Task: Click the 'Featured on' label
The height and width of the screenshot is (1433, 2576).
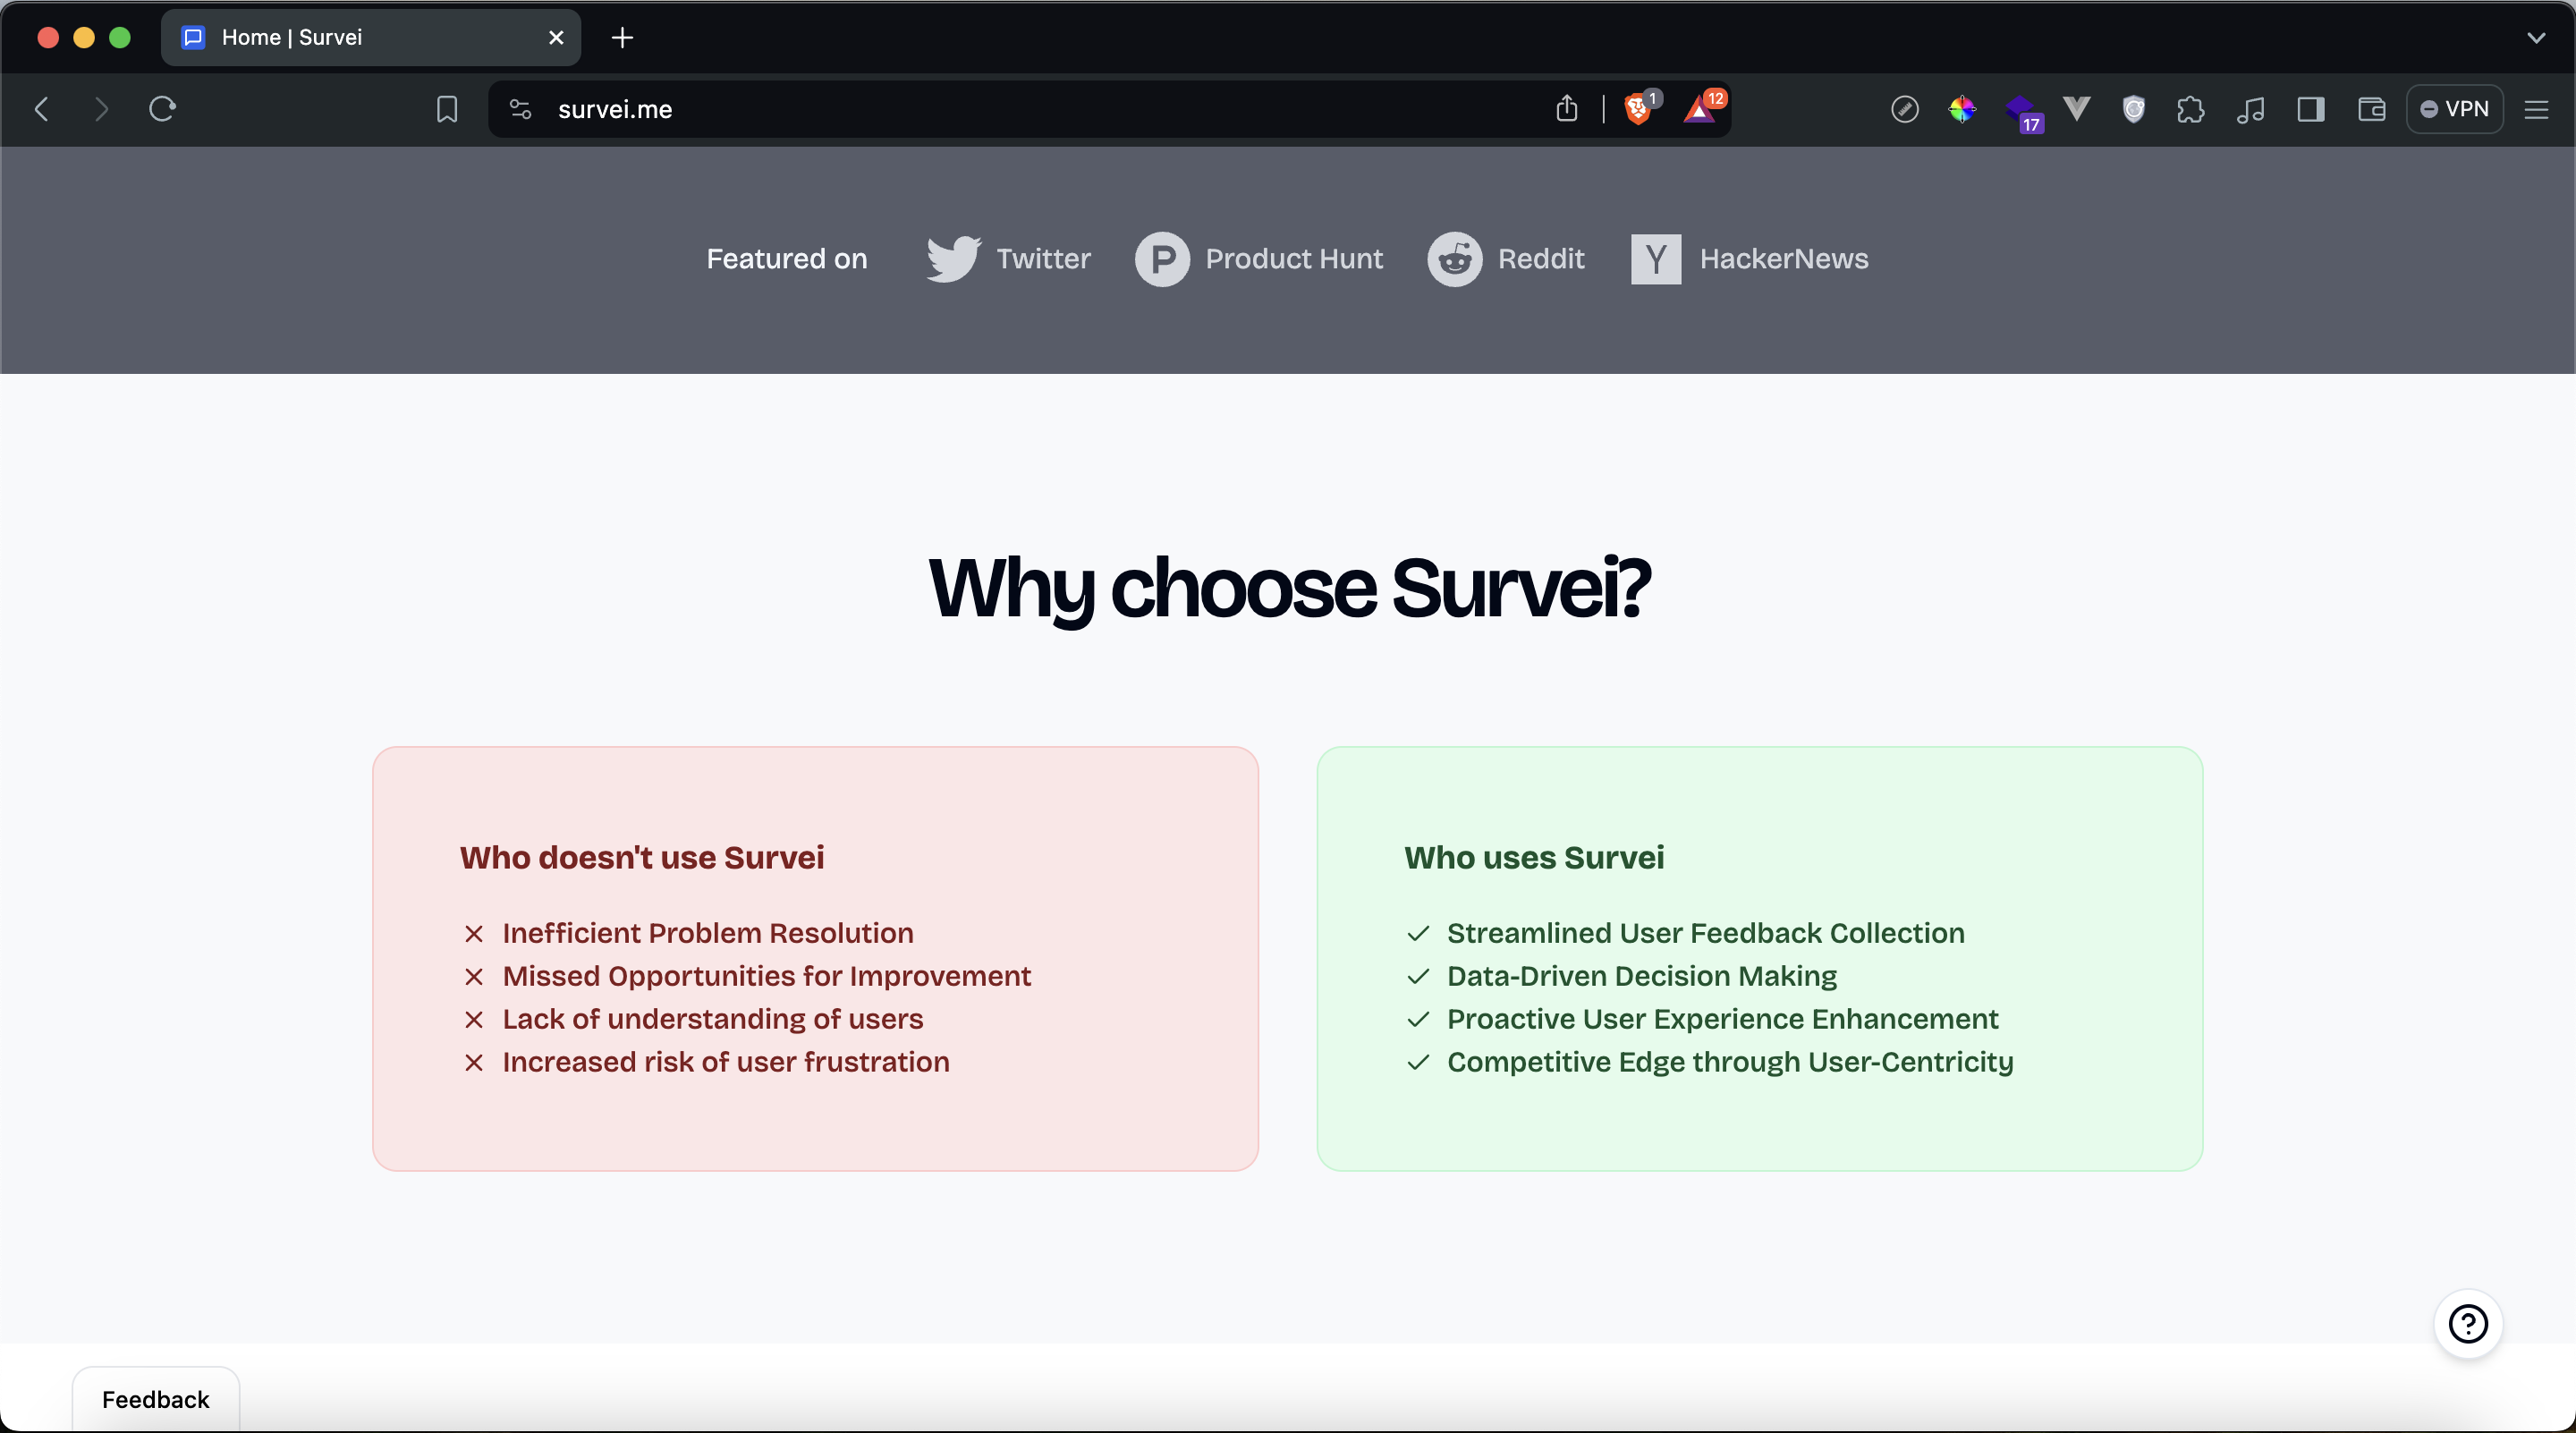Action: tap(787, 259)
